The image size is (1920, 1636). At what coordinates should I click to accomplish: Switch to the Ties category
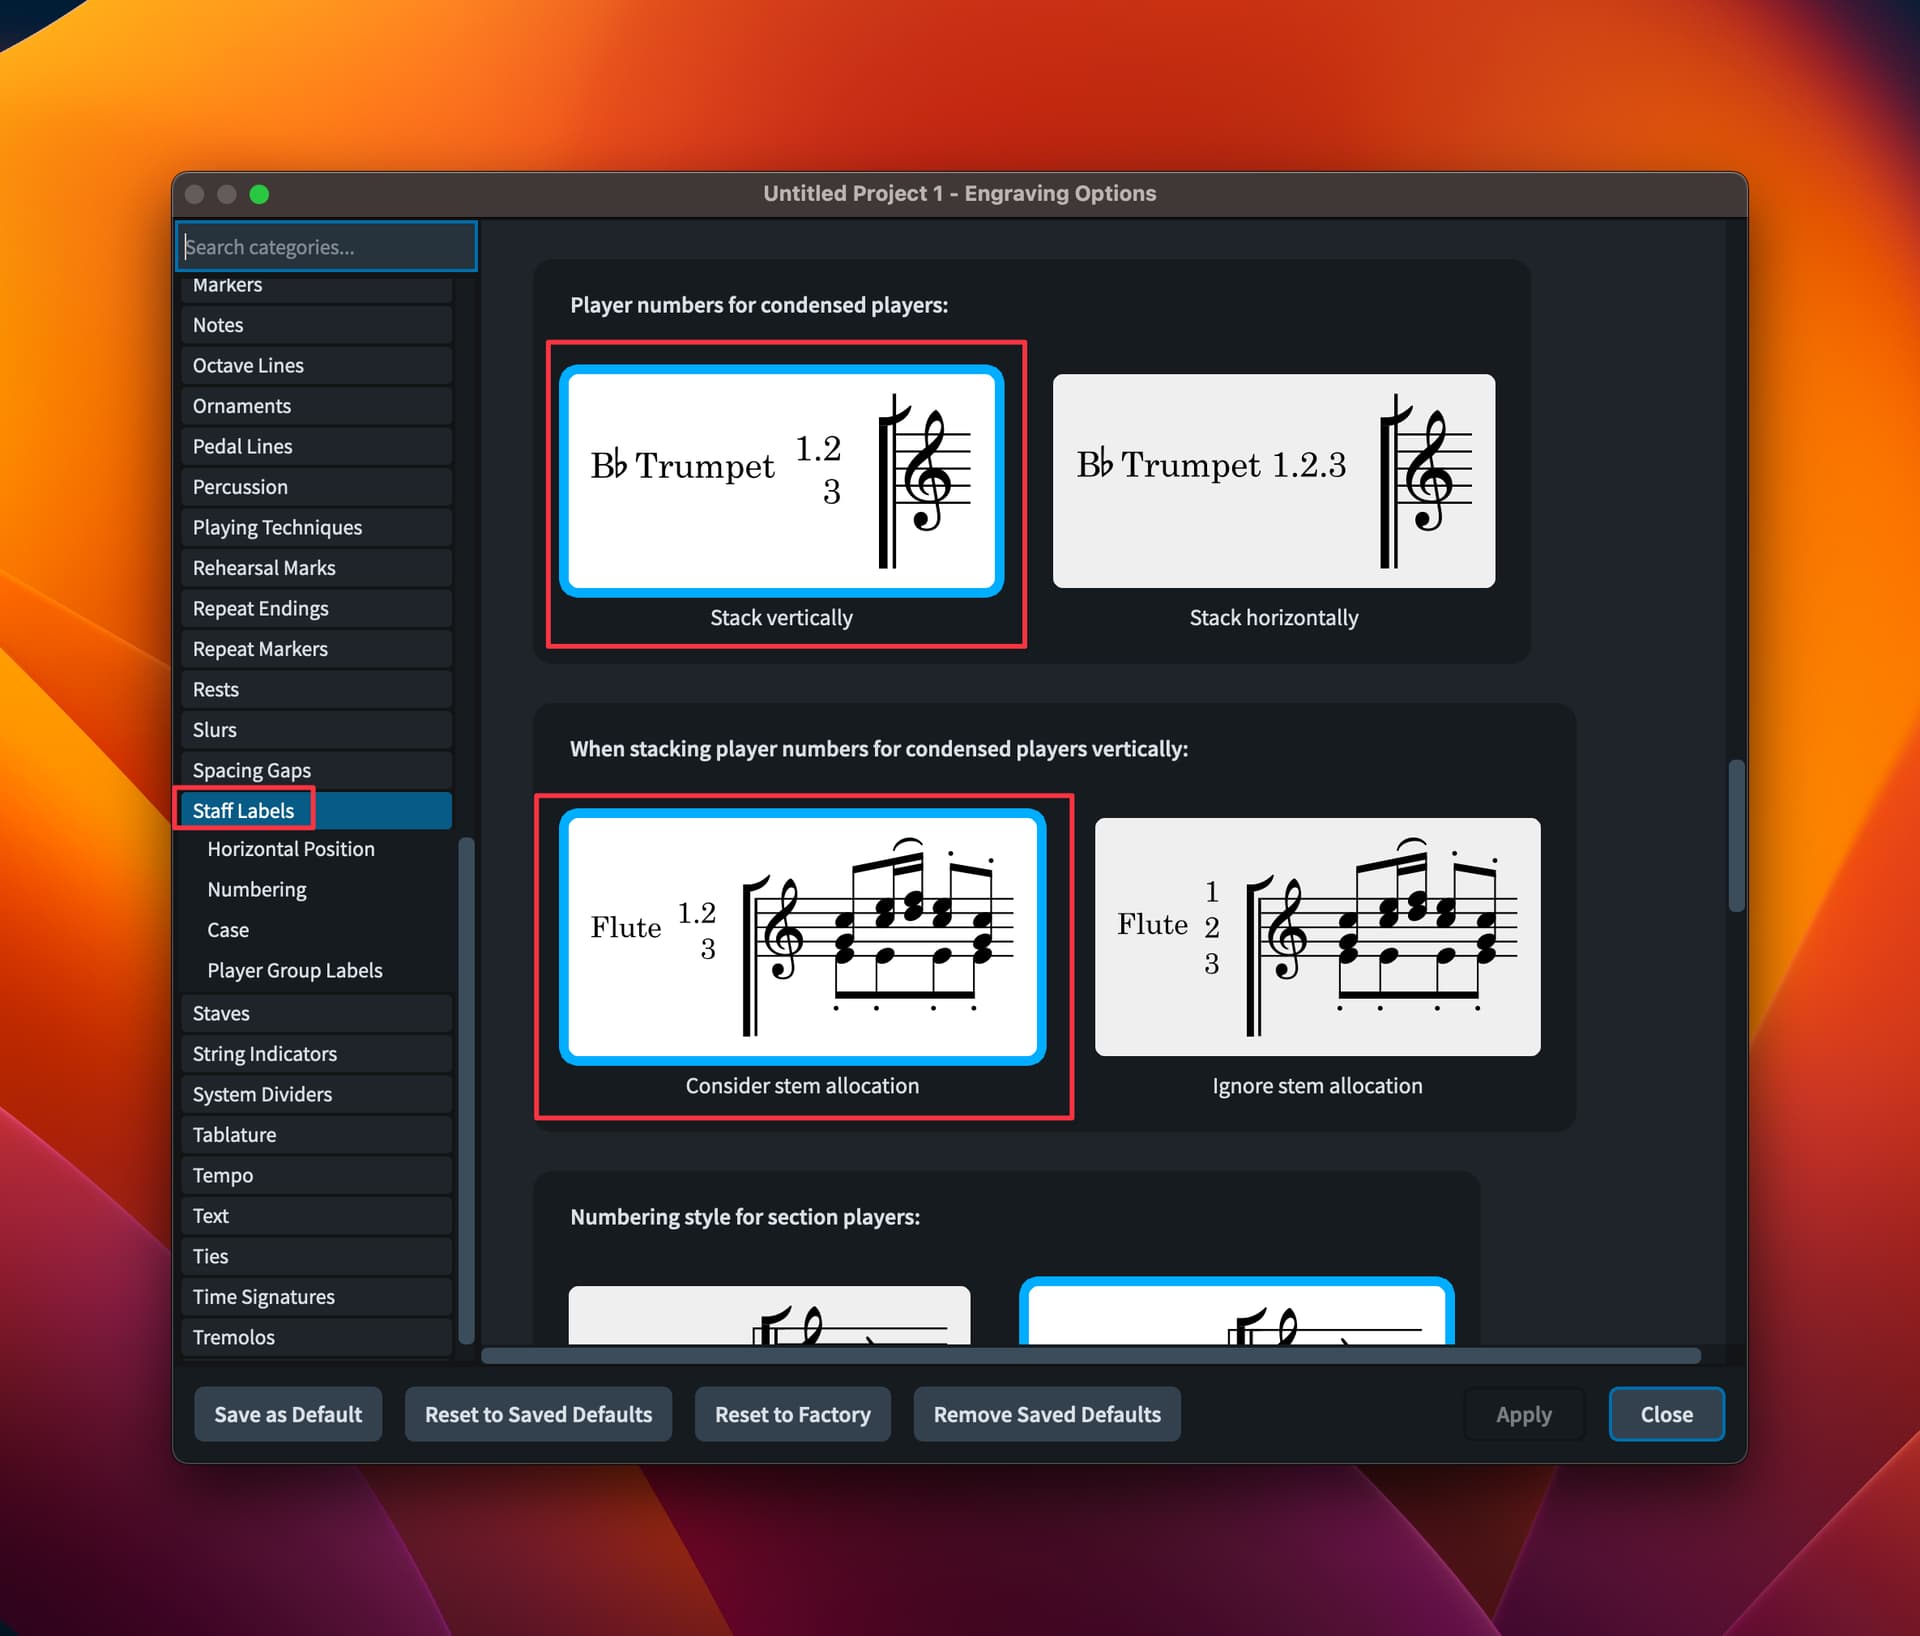pos(316,1257)
